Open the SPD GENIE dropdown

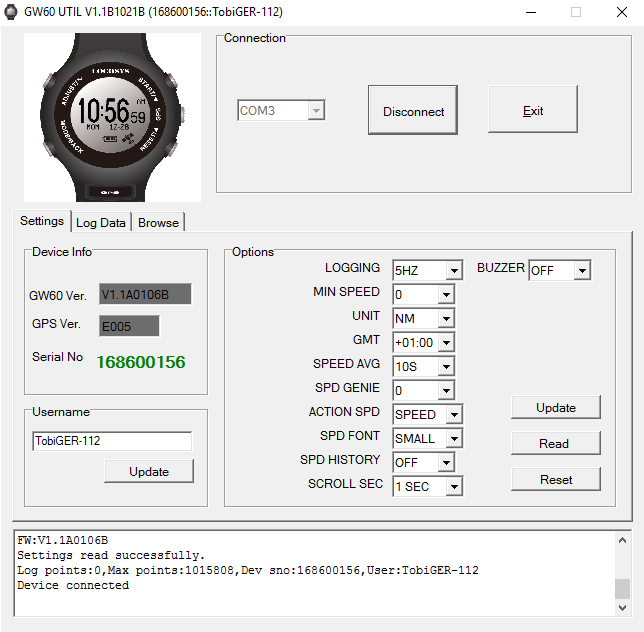click(x=446, y=390)
